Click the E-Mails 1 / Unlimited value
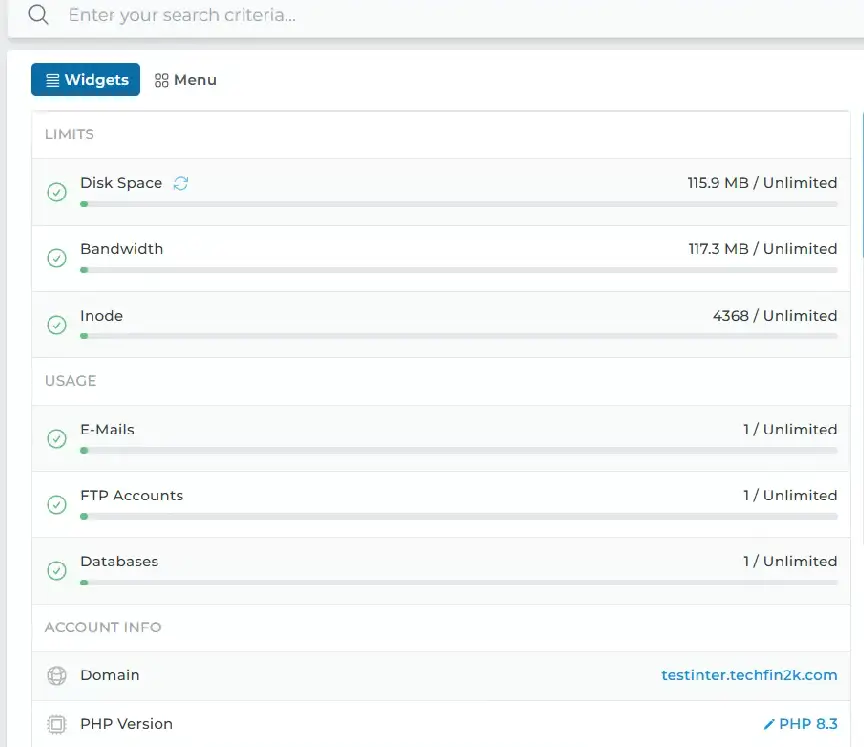Screen dimensions: 864x747 pyautogui.click(x=790, y=429)
